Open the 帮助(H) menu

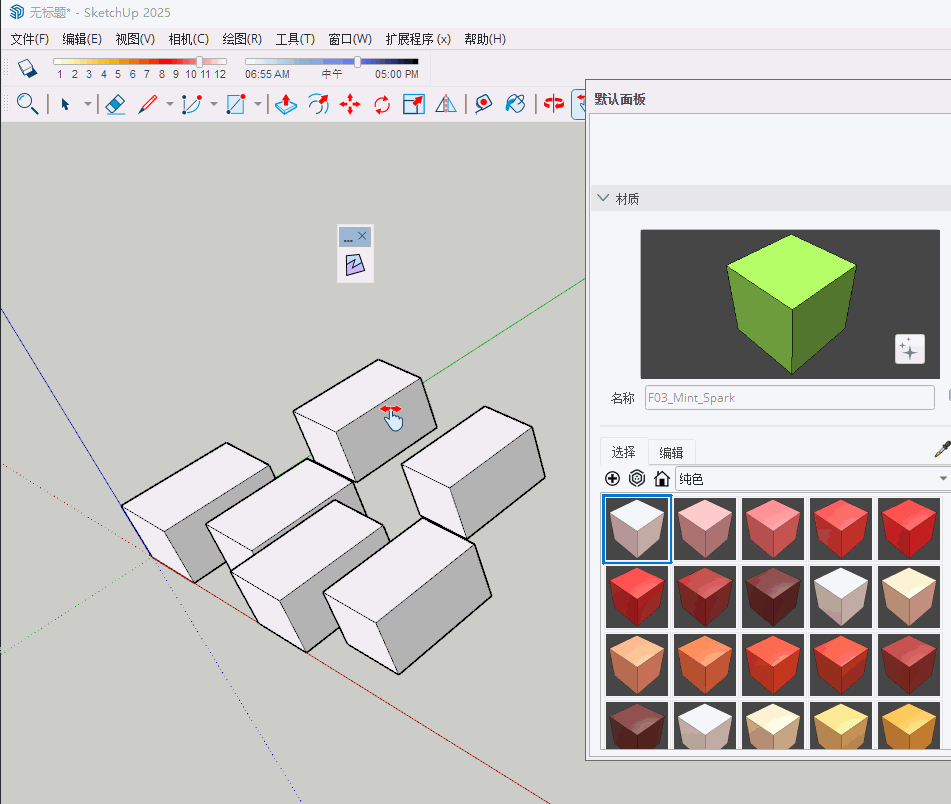click(x=485, y=39)
